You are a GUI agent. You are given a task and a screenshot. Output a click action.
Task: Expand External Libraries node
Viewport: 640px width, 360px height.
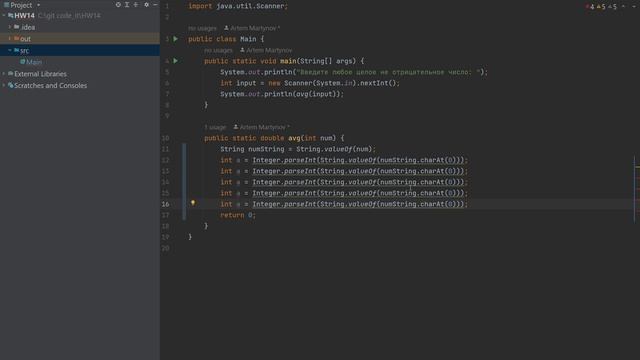click(x=4, y=74)
